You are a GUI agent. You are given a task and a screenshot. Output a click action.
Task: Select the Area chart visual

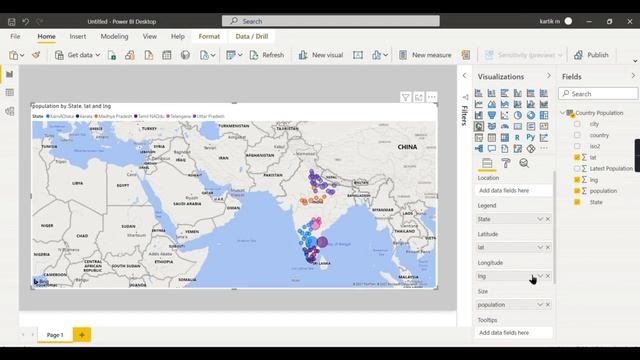pyautogui.click(x=492, y=104)
